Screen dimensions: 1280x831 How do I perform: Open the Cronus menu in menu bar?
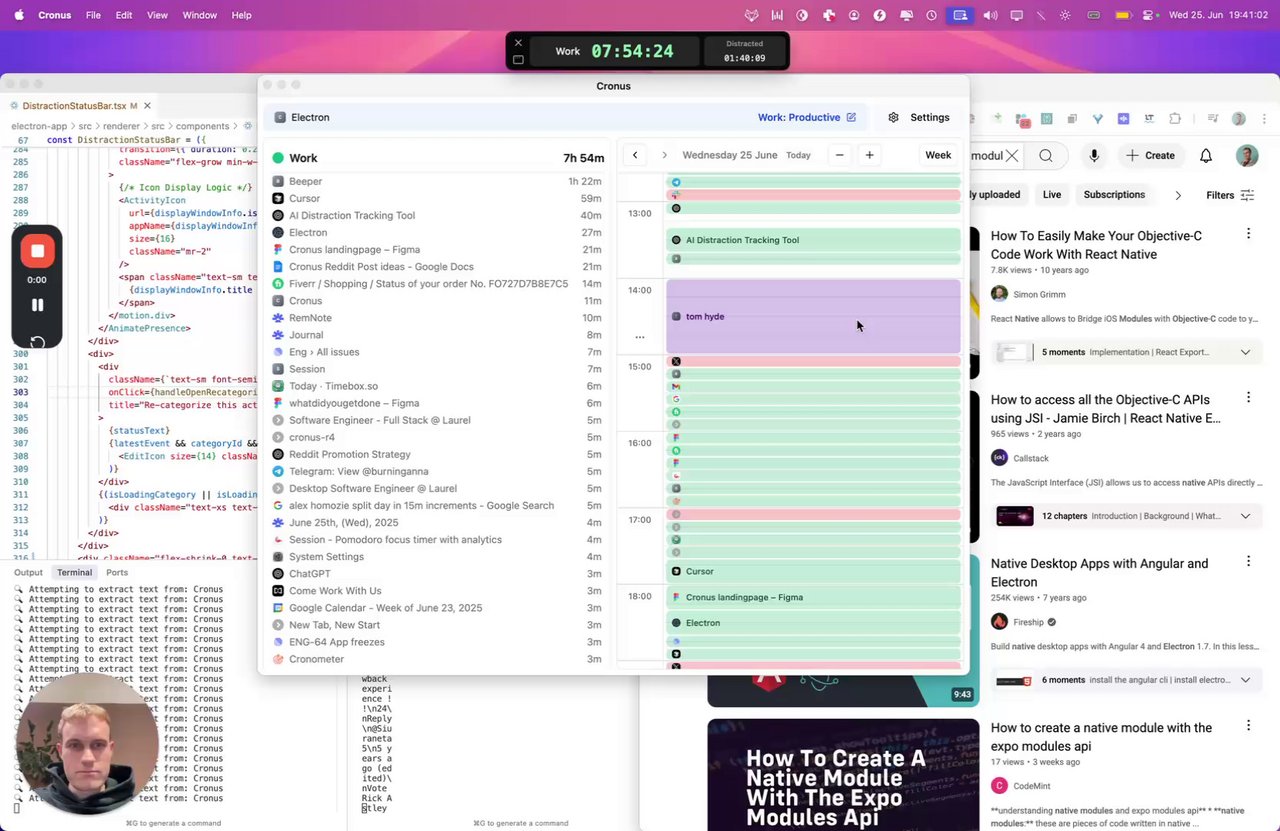point(54,15)
